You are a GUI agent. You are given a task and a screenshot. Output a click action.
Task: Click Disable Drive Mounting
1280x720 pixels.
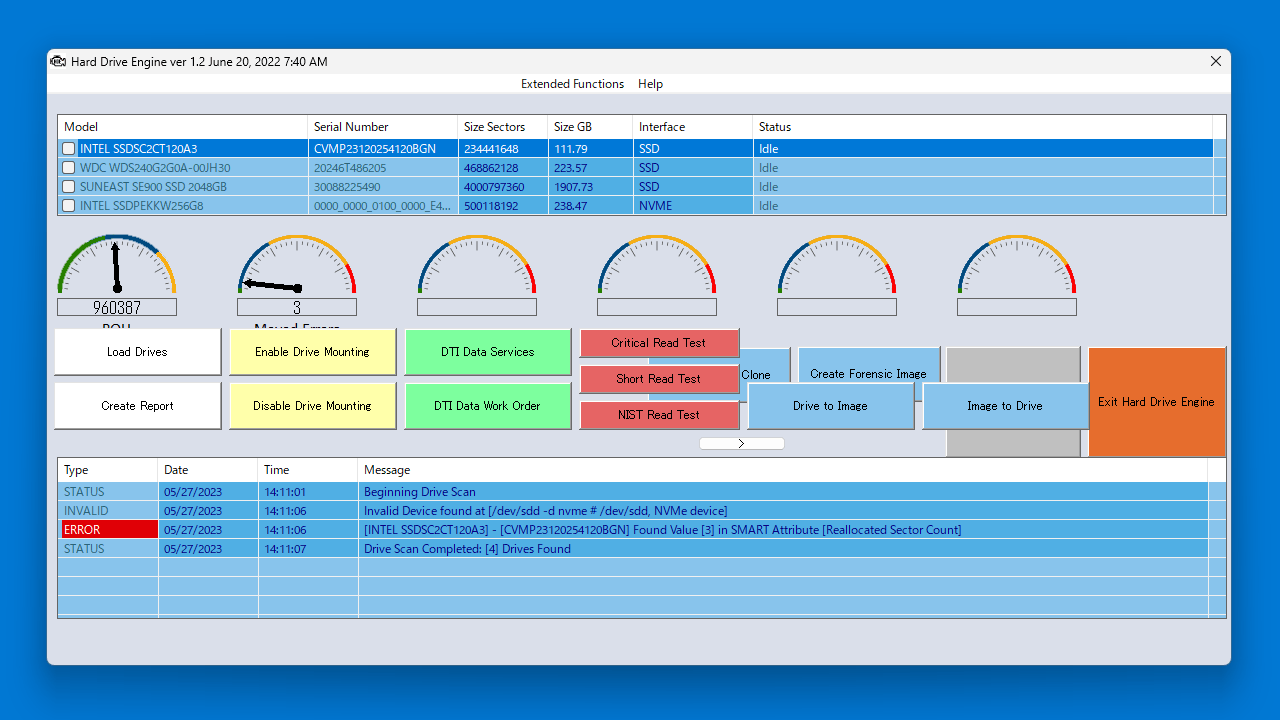[x=312, y=406]
